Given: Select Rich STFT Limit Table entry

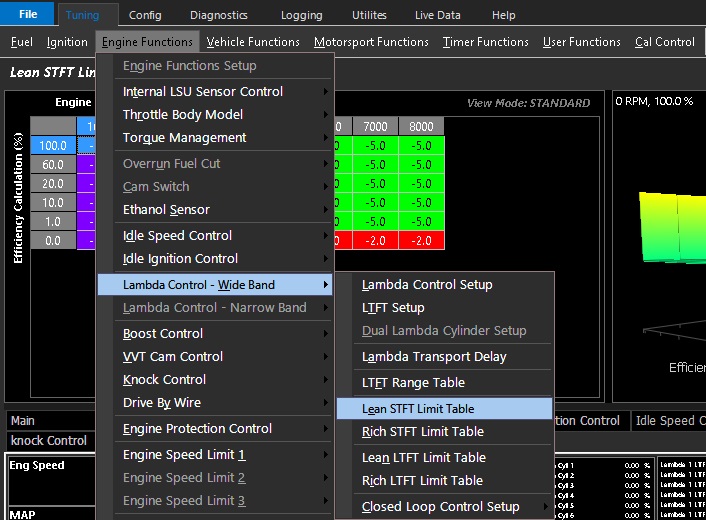Looking at the screenshot, I should point(423,432).
